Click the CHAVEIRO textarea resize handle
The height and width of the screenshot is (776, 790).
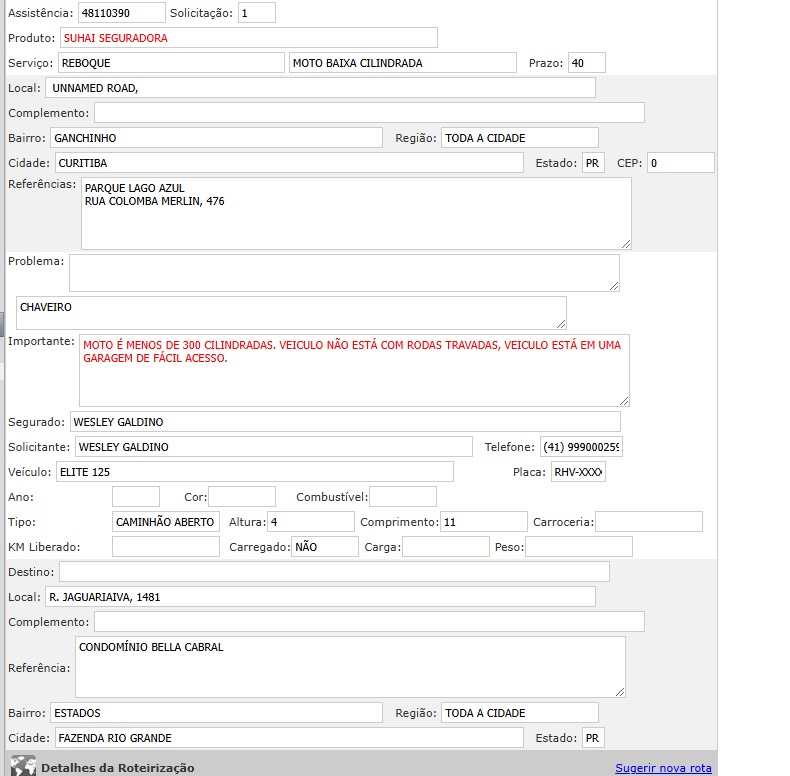point(560,323)
